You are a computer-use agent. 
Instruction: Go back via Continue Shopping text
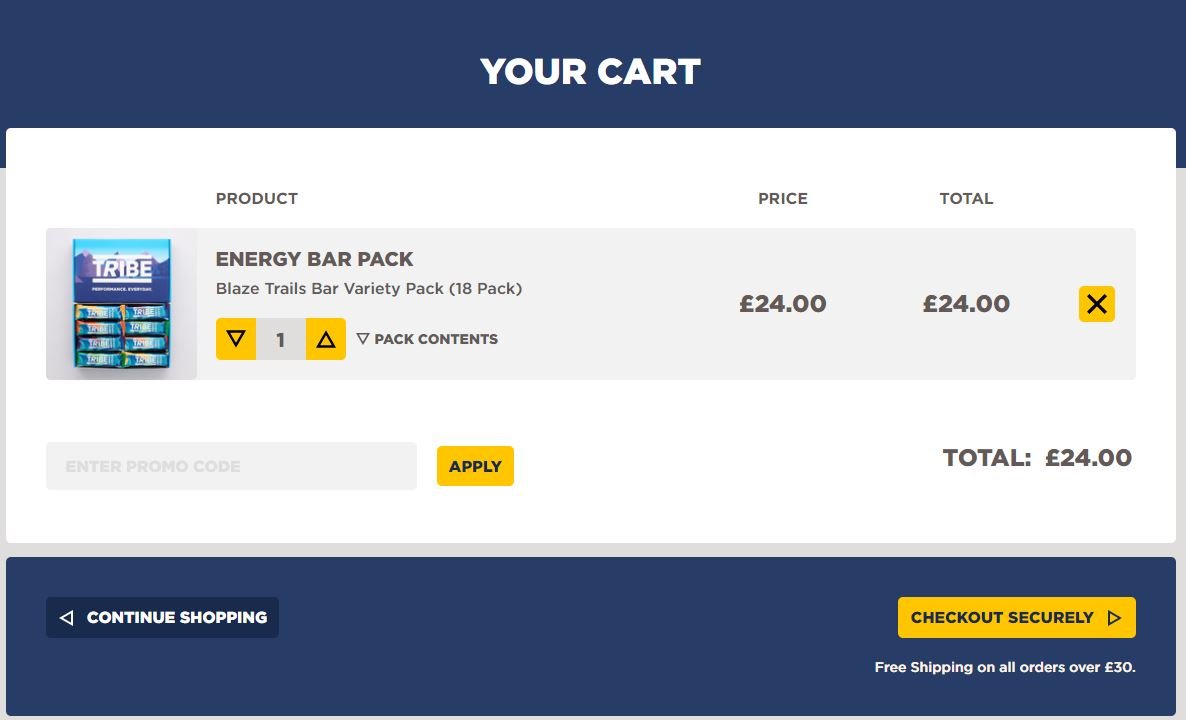pyautogui.click(x=177, y=617)
